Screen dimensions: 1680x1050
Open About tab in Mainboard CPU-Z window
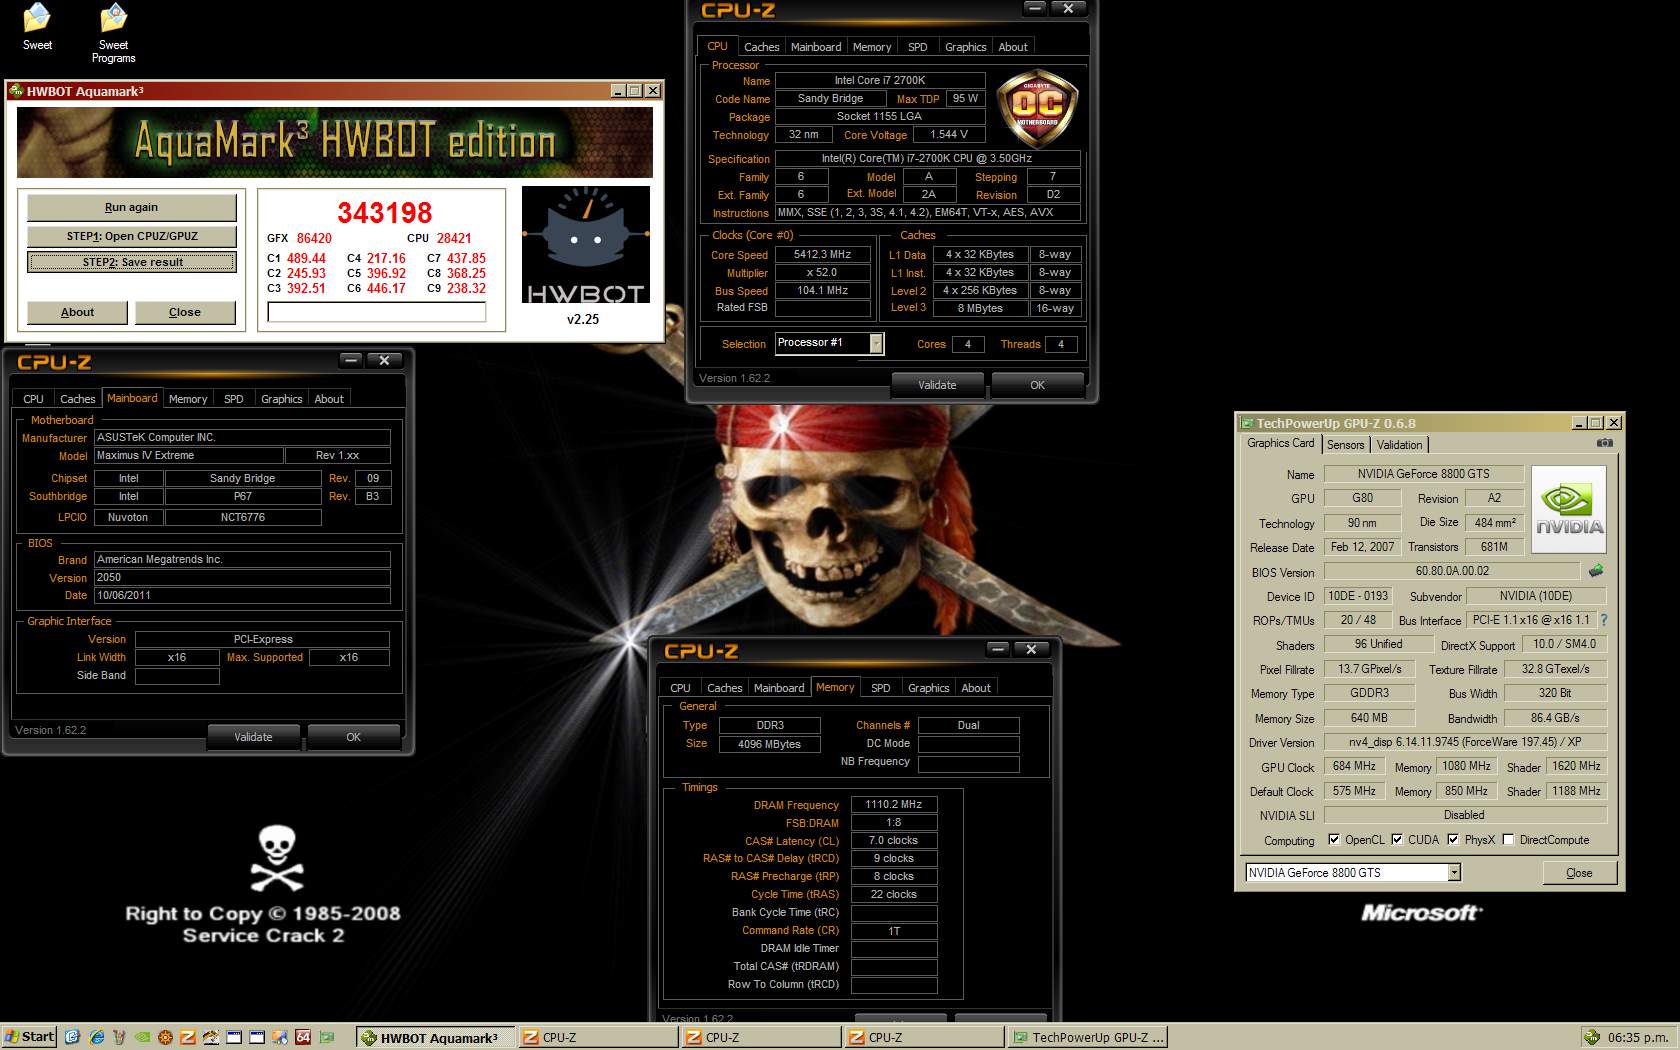point(329,399)
